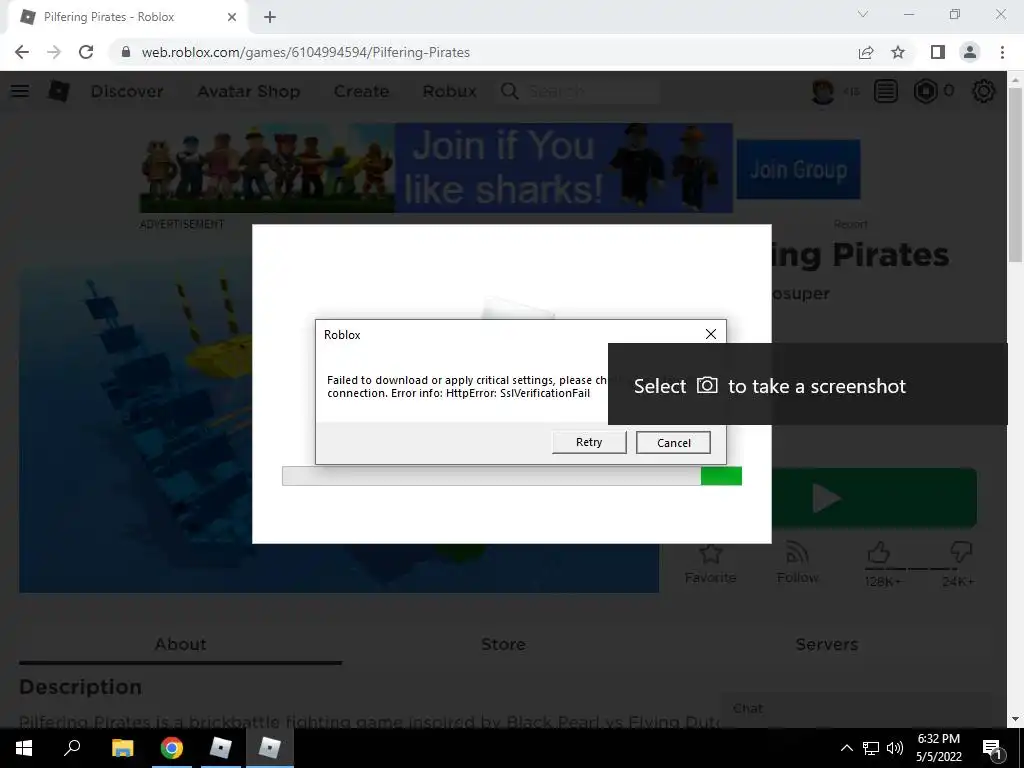Open the volume tray icon
The image size is (1024, 768).
[x=895, y=748]
